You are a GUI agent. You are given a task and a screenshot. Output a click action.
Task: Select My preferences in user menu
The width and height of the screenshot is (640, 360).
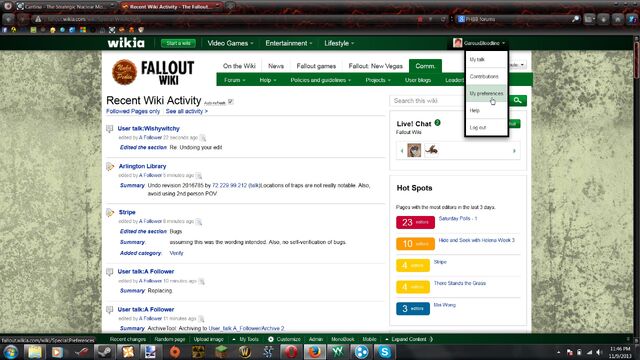click(486, 93)
